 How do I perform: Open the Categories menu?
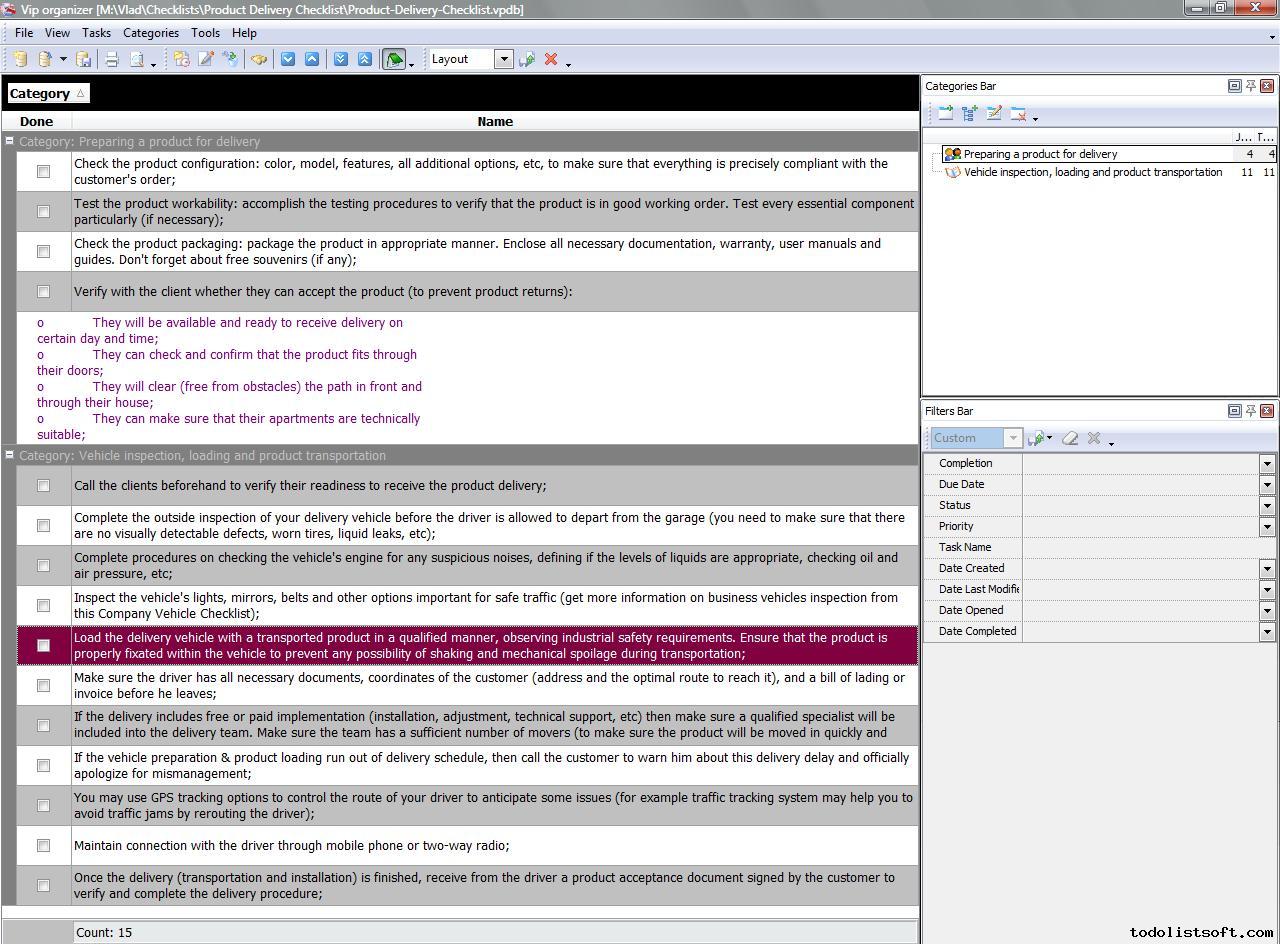[x=151, y=33]
